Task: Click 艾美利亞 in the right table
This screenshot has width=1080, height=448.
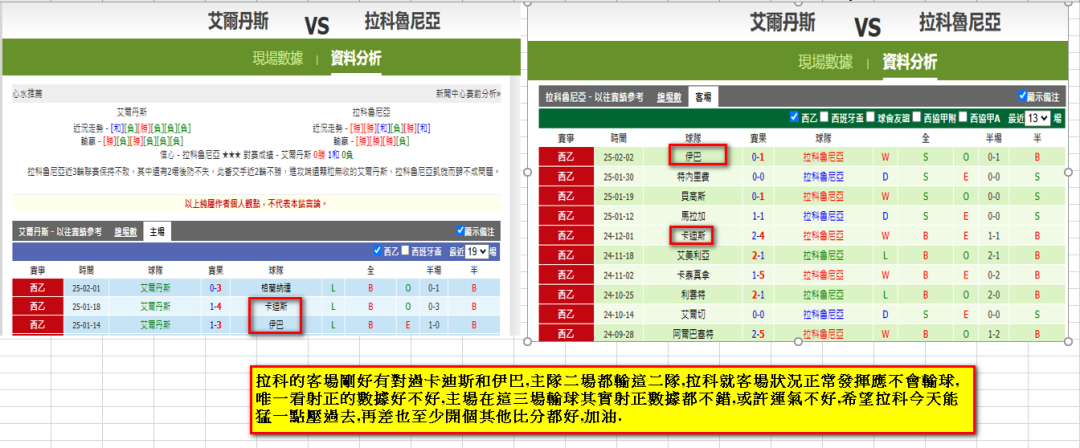Action: 691,256
